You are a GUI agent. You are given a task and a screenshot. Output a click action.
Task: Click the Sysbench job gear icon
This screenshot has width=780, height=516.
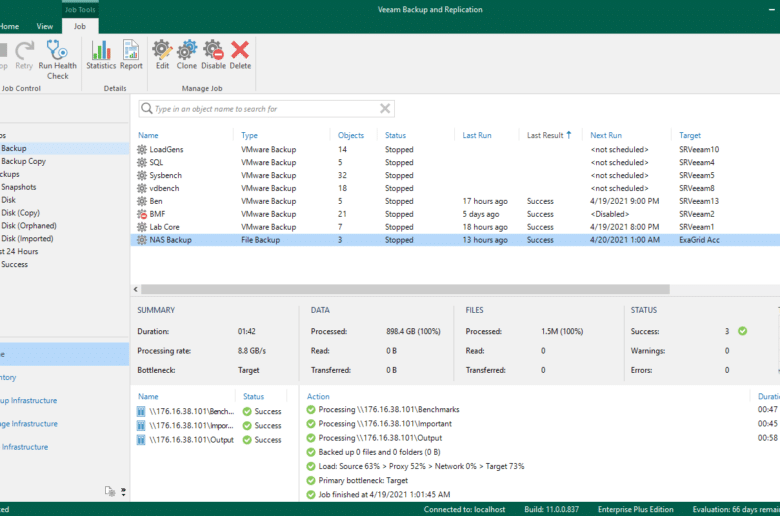click(142, 175)
